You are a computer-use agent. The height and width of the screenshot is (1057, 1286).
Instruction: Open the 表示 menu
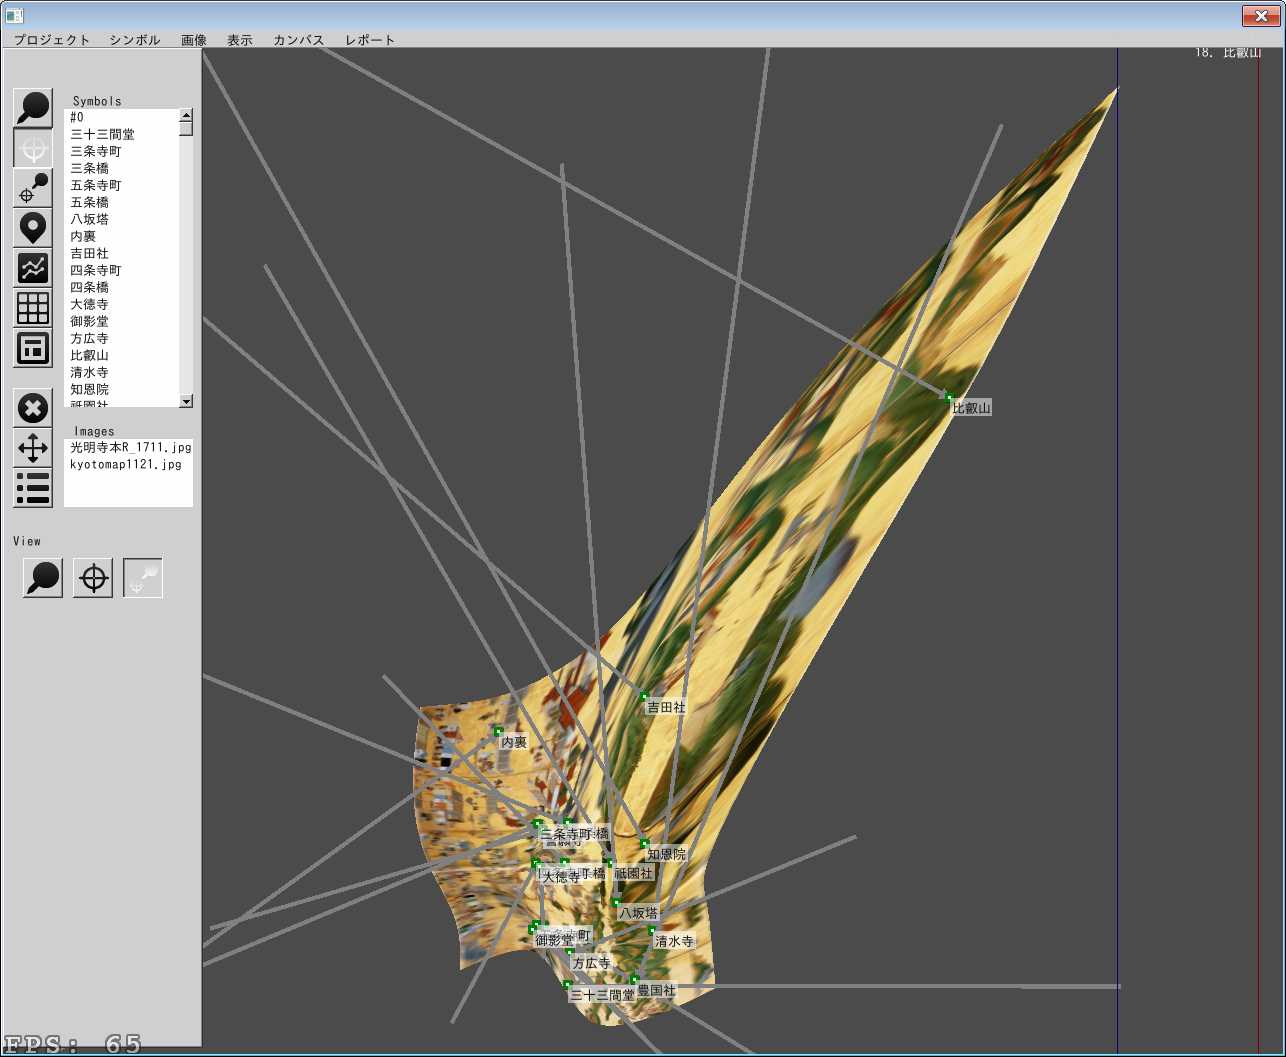pyautogui.click(x=240, y=40)
